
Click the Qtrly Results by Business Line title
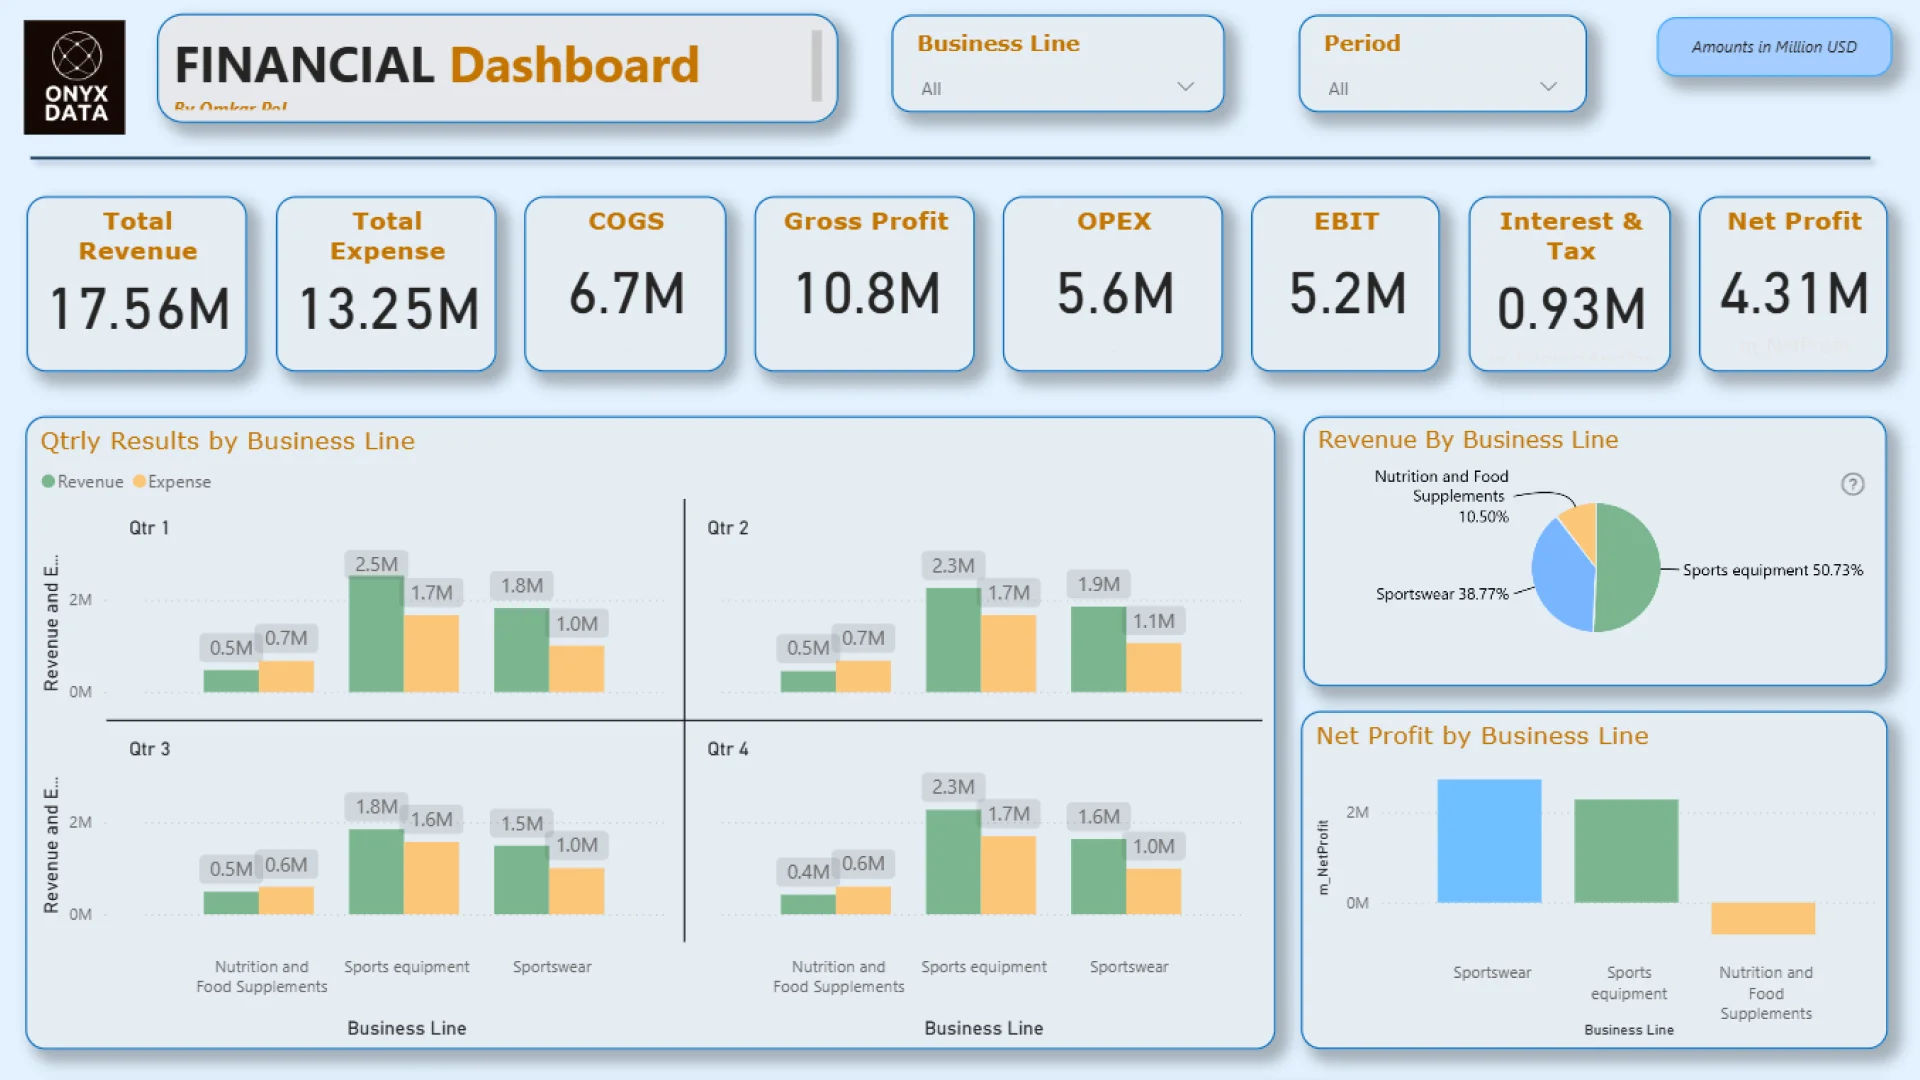[227, 441]
